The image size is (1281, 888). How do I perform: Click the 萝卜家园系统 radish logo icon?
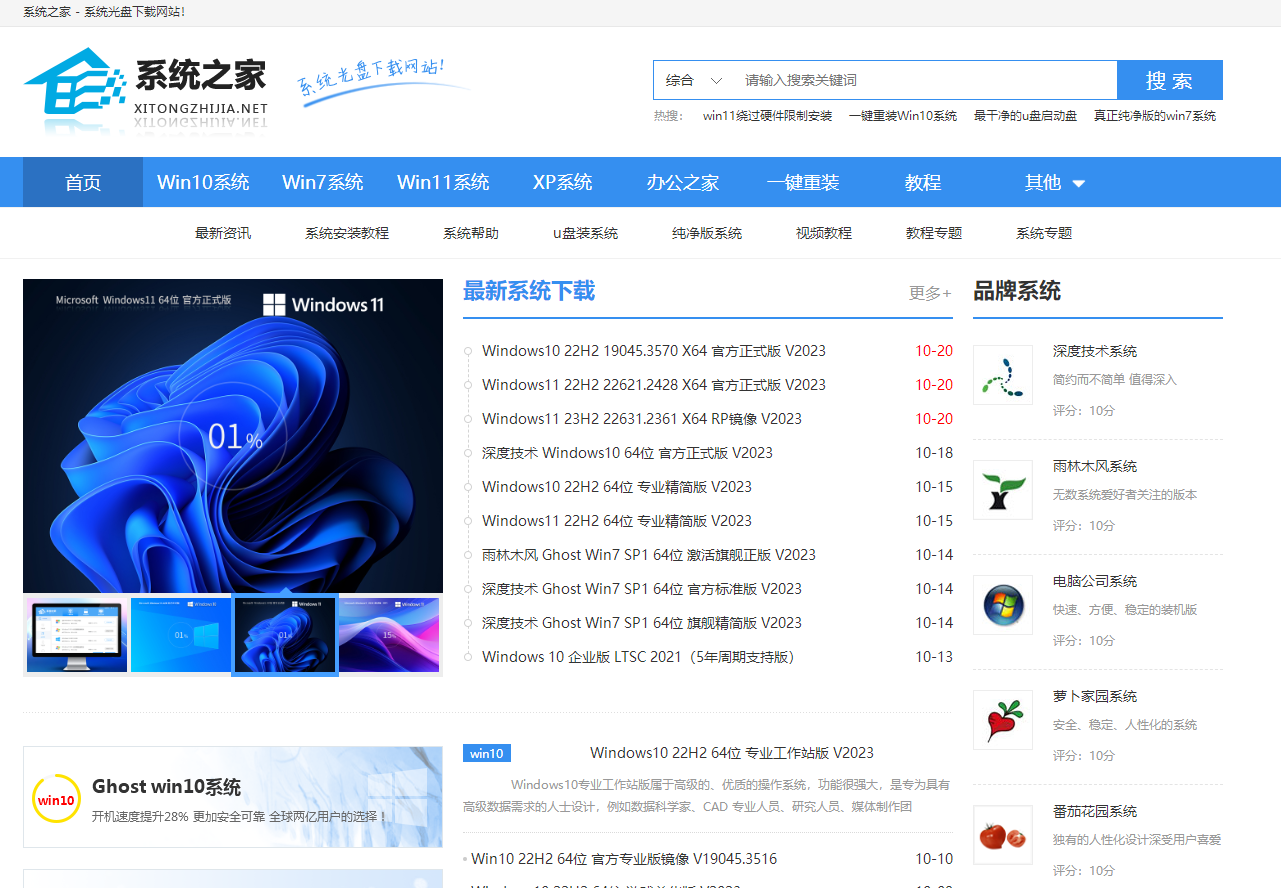click(x=1002, y=719)
